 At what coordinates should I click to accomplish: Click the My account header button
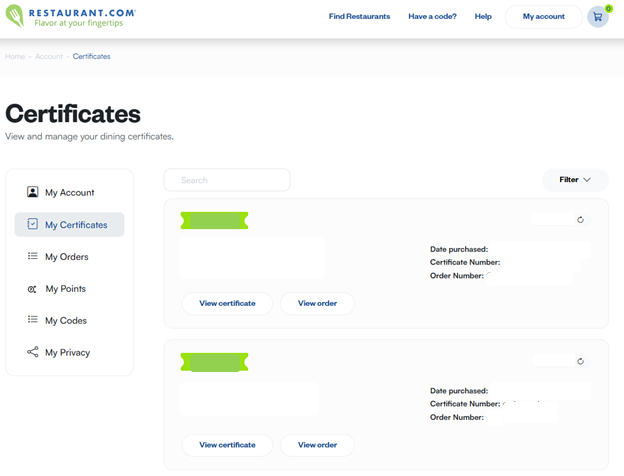[544, 17]
